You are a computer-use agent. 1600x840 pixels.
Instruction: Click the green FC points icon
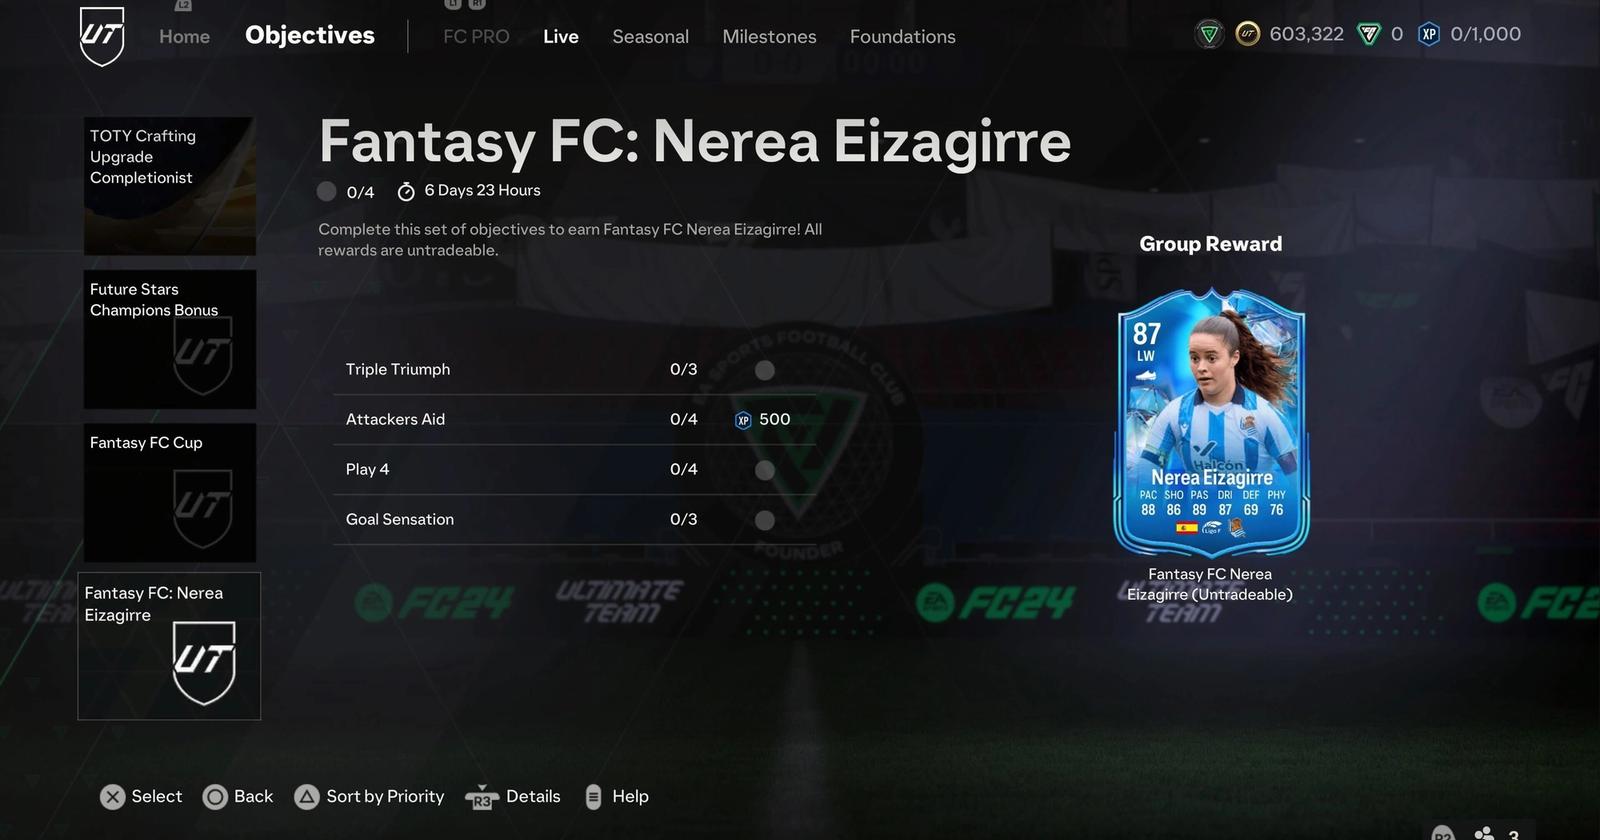tap(1368, 34)
